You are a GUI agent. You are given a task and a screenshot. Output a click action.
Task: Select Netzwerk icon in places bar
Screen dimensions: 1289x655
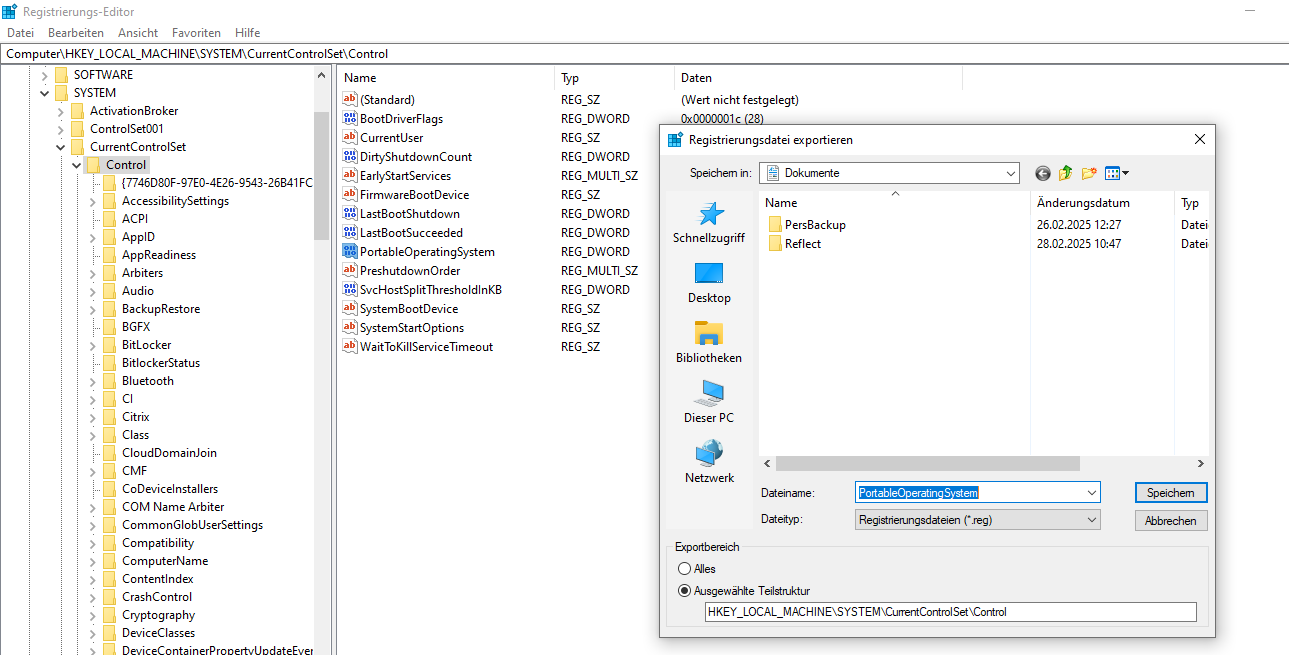click(x=709, y=453)
